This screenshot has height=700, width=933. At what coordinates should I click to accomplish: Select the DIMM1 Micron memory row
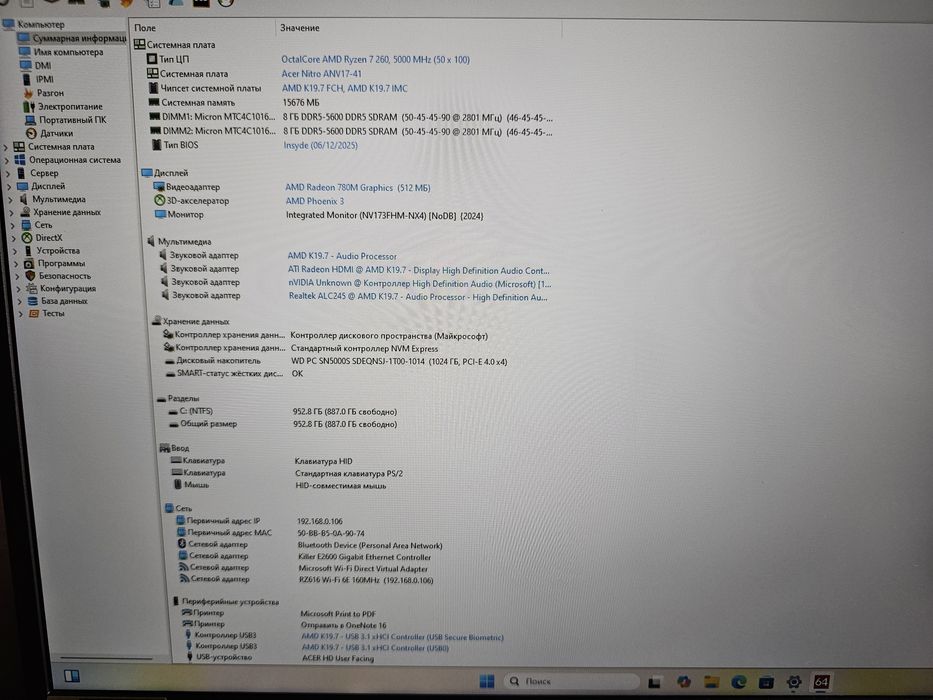tap(351, 117)
